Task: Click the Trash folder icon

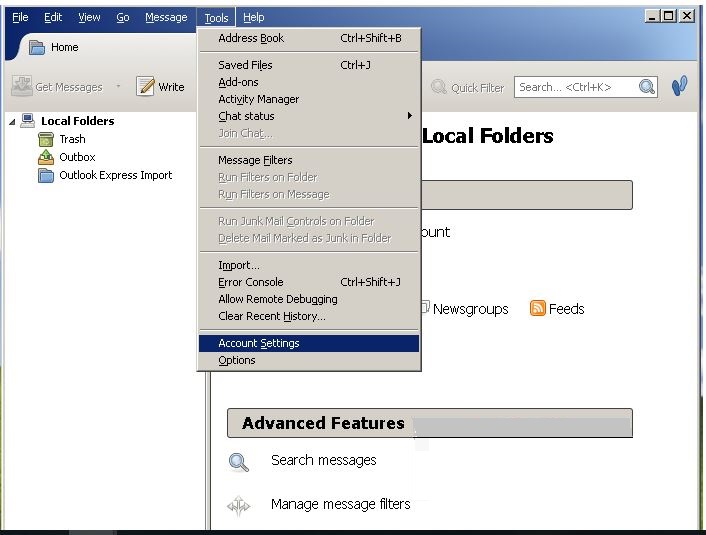Action: click(x=45, y=139)
